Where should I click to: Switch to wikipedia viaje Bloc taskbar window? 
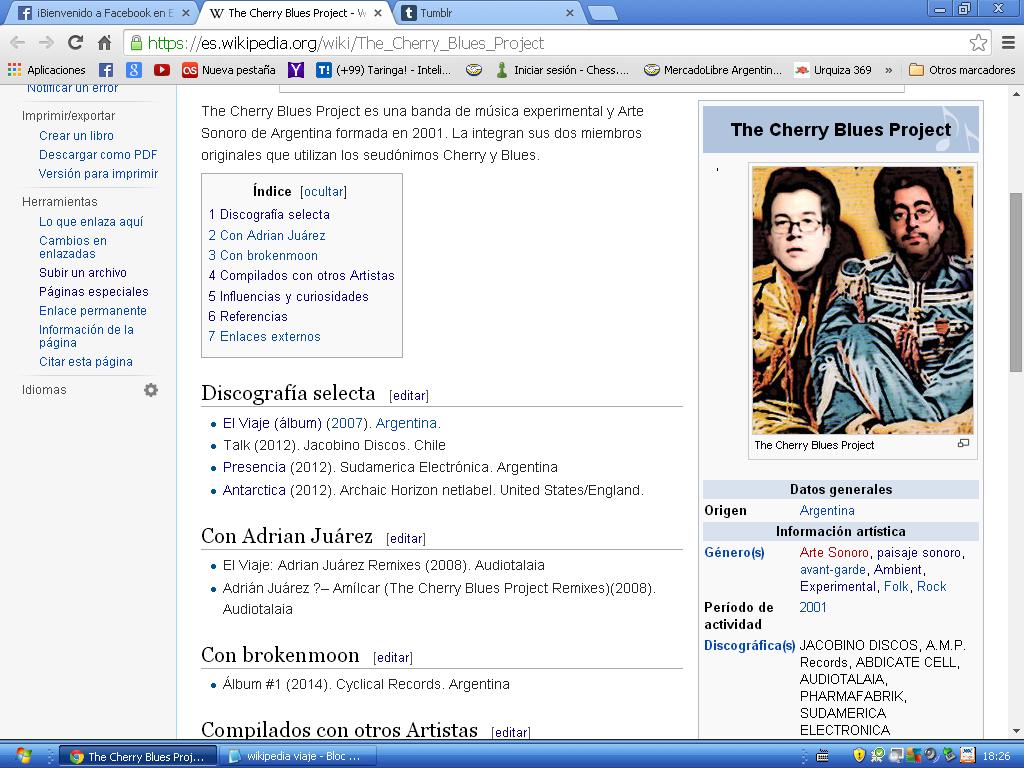297,756
